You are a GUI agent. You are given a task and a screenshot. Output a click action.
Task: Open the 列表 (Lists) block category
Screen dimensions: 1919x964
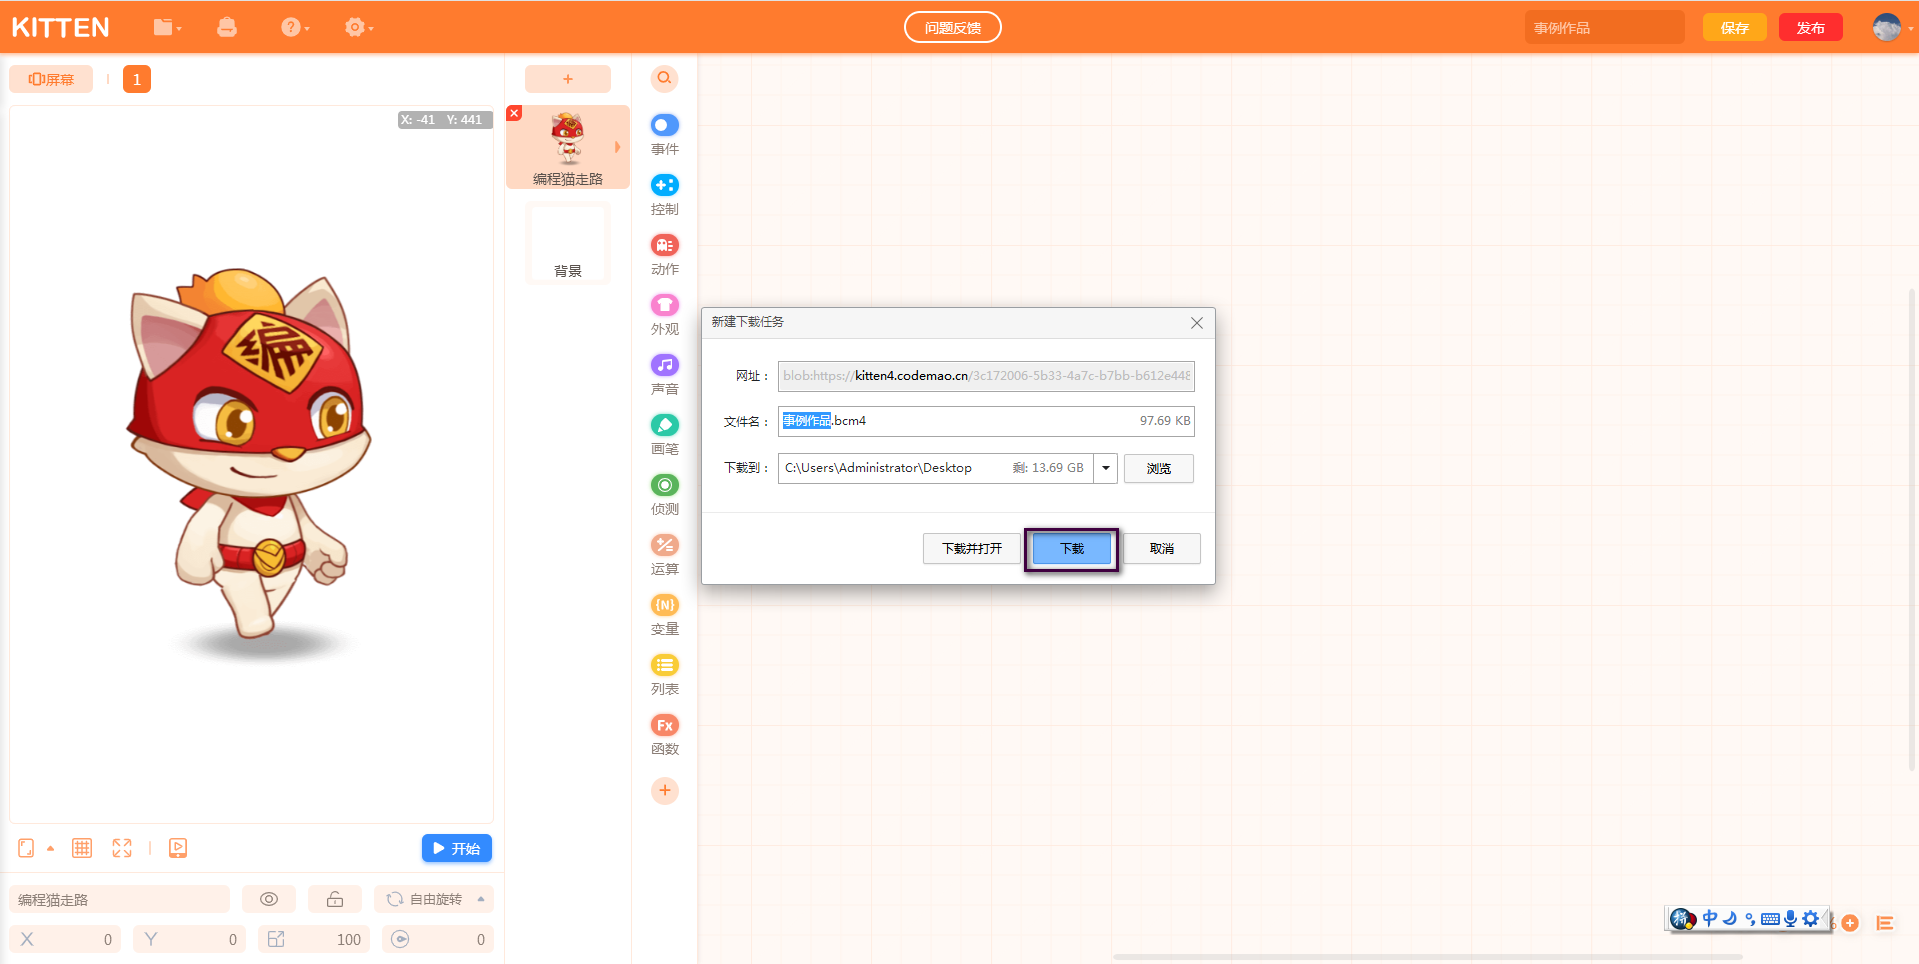pyautogui.click(x=665, y=675)
